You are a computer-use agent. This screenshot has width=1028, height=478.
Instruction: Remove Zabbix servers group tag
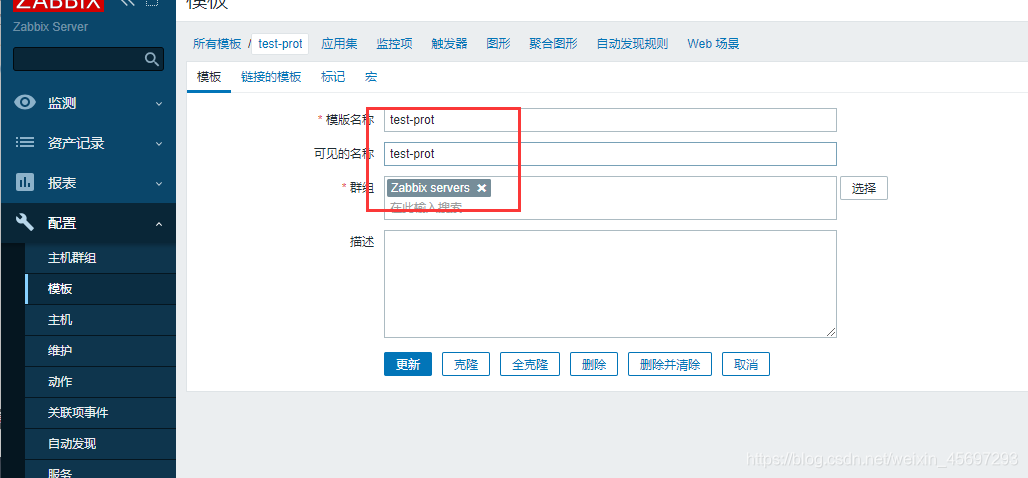(x=481, y=188)
